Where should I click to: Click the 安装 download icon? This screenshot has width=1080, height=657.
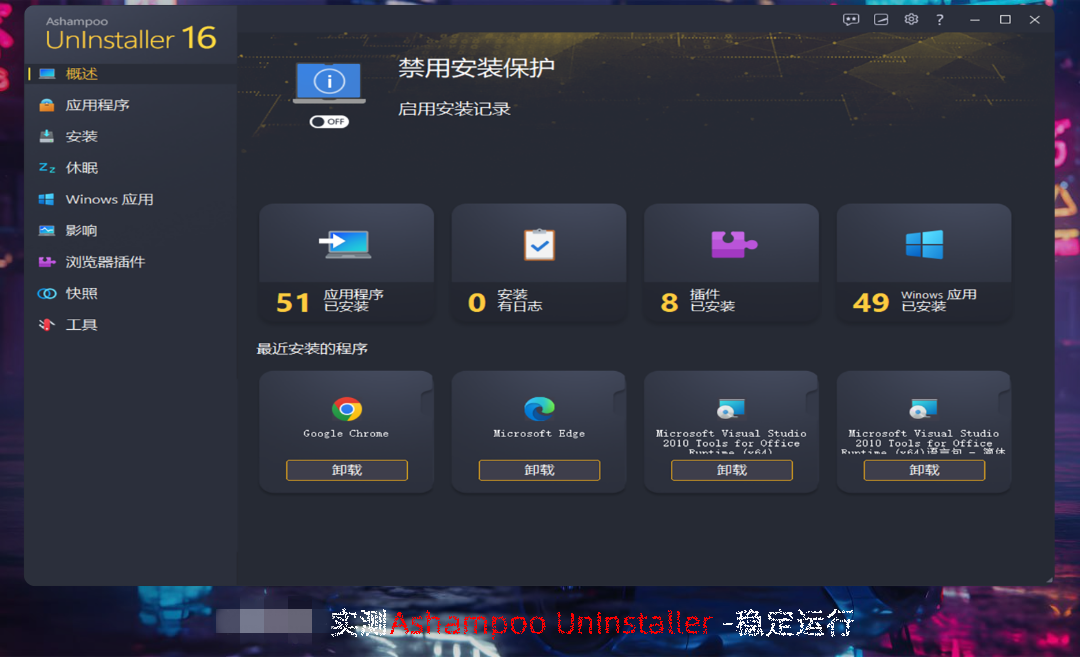click(47, 136)
